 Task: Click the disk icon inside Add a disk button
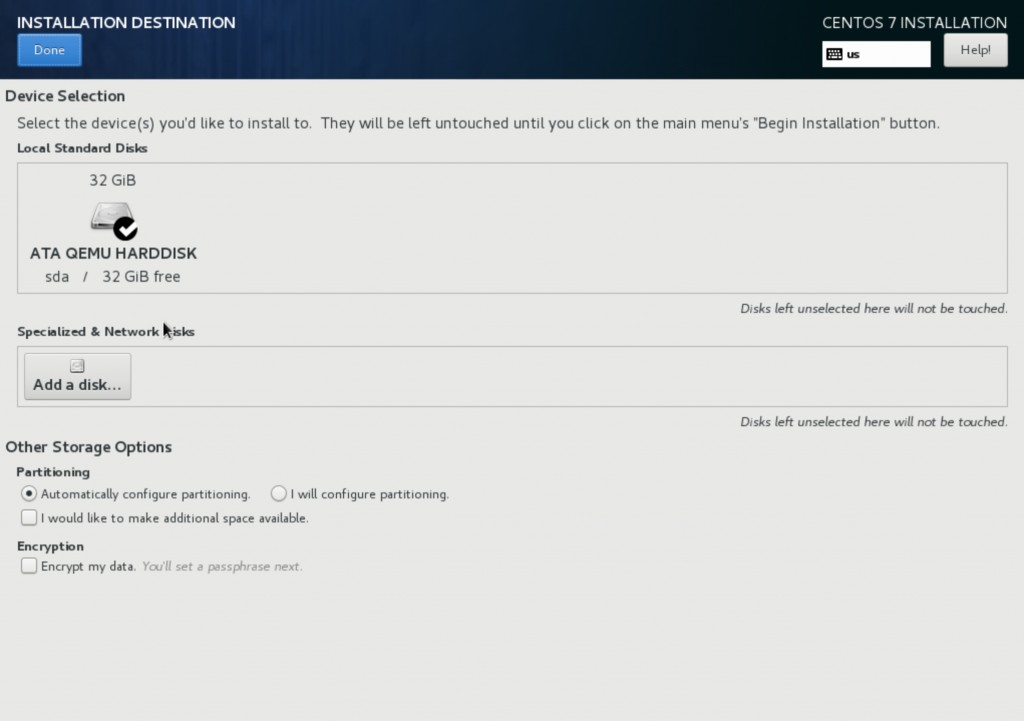75,364
